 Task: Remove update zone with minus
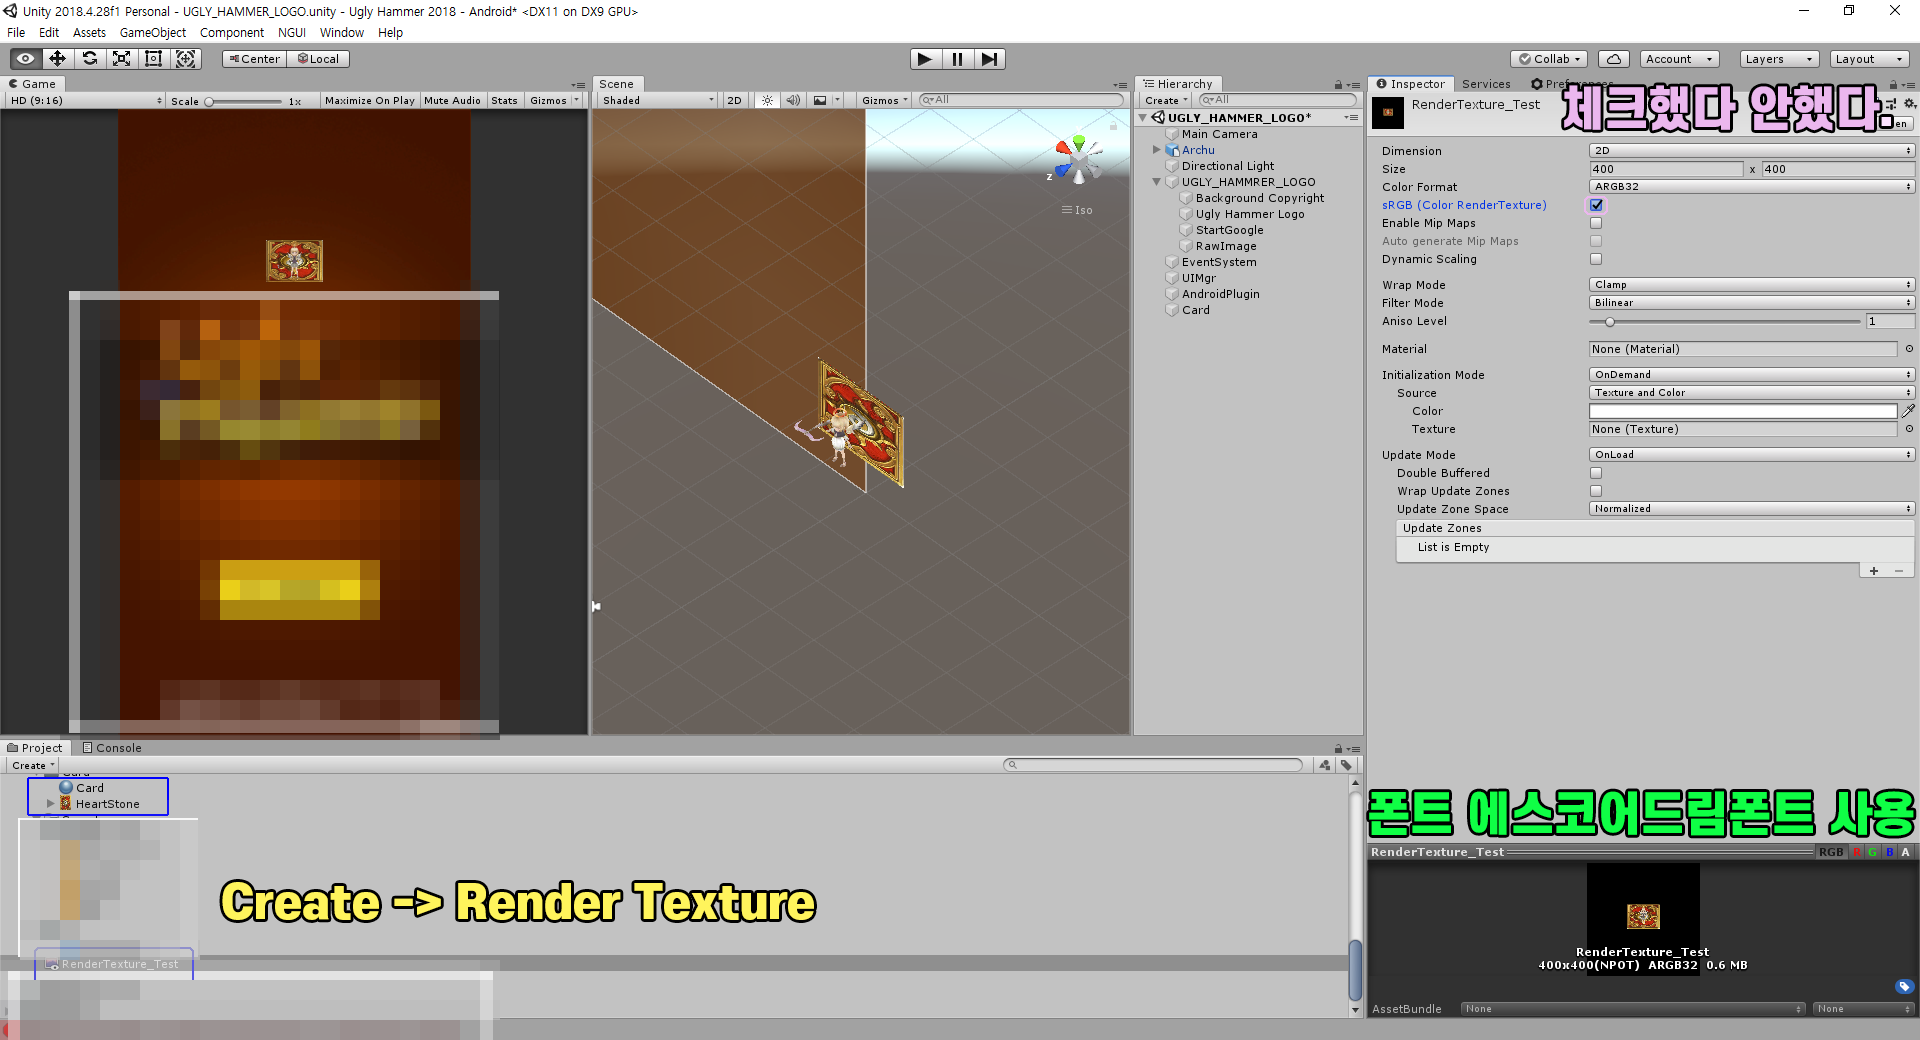point(1899,571)
